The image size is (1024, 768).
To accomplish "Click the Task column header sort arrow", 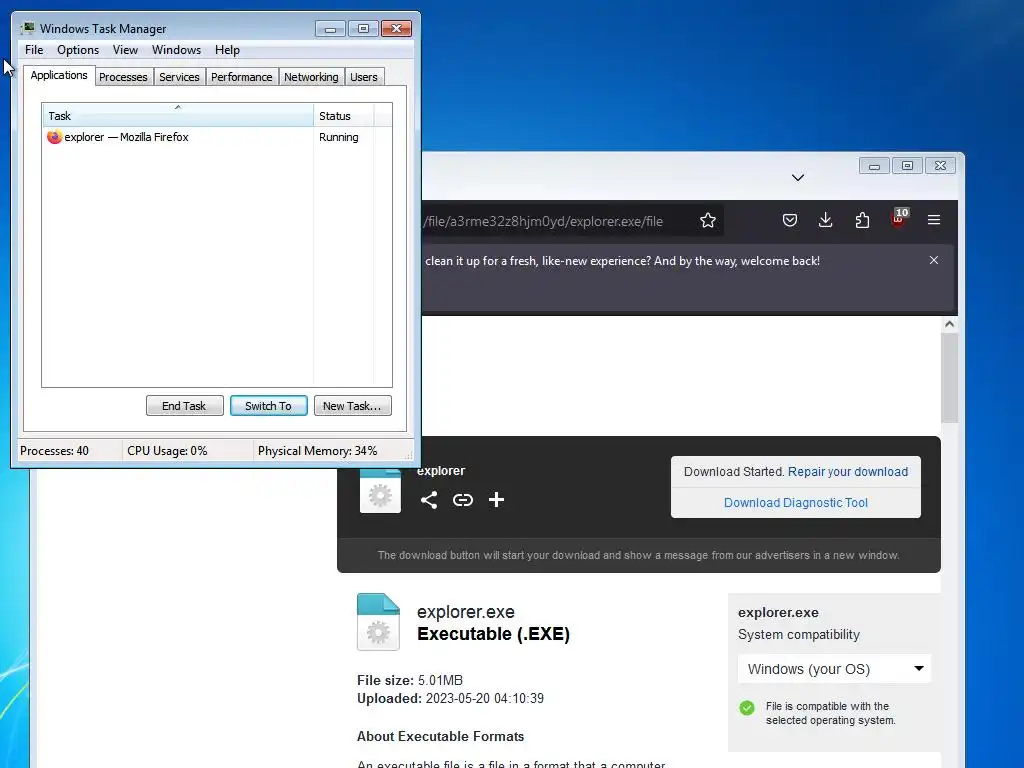I will point(178,107).
